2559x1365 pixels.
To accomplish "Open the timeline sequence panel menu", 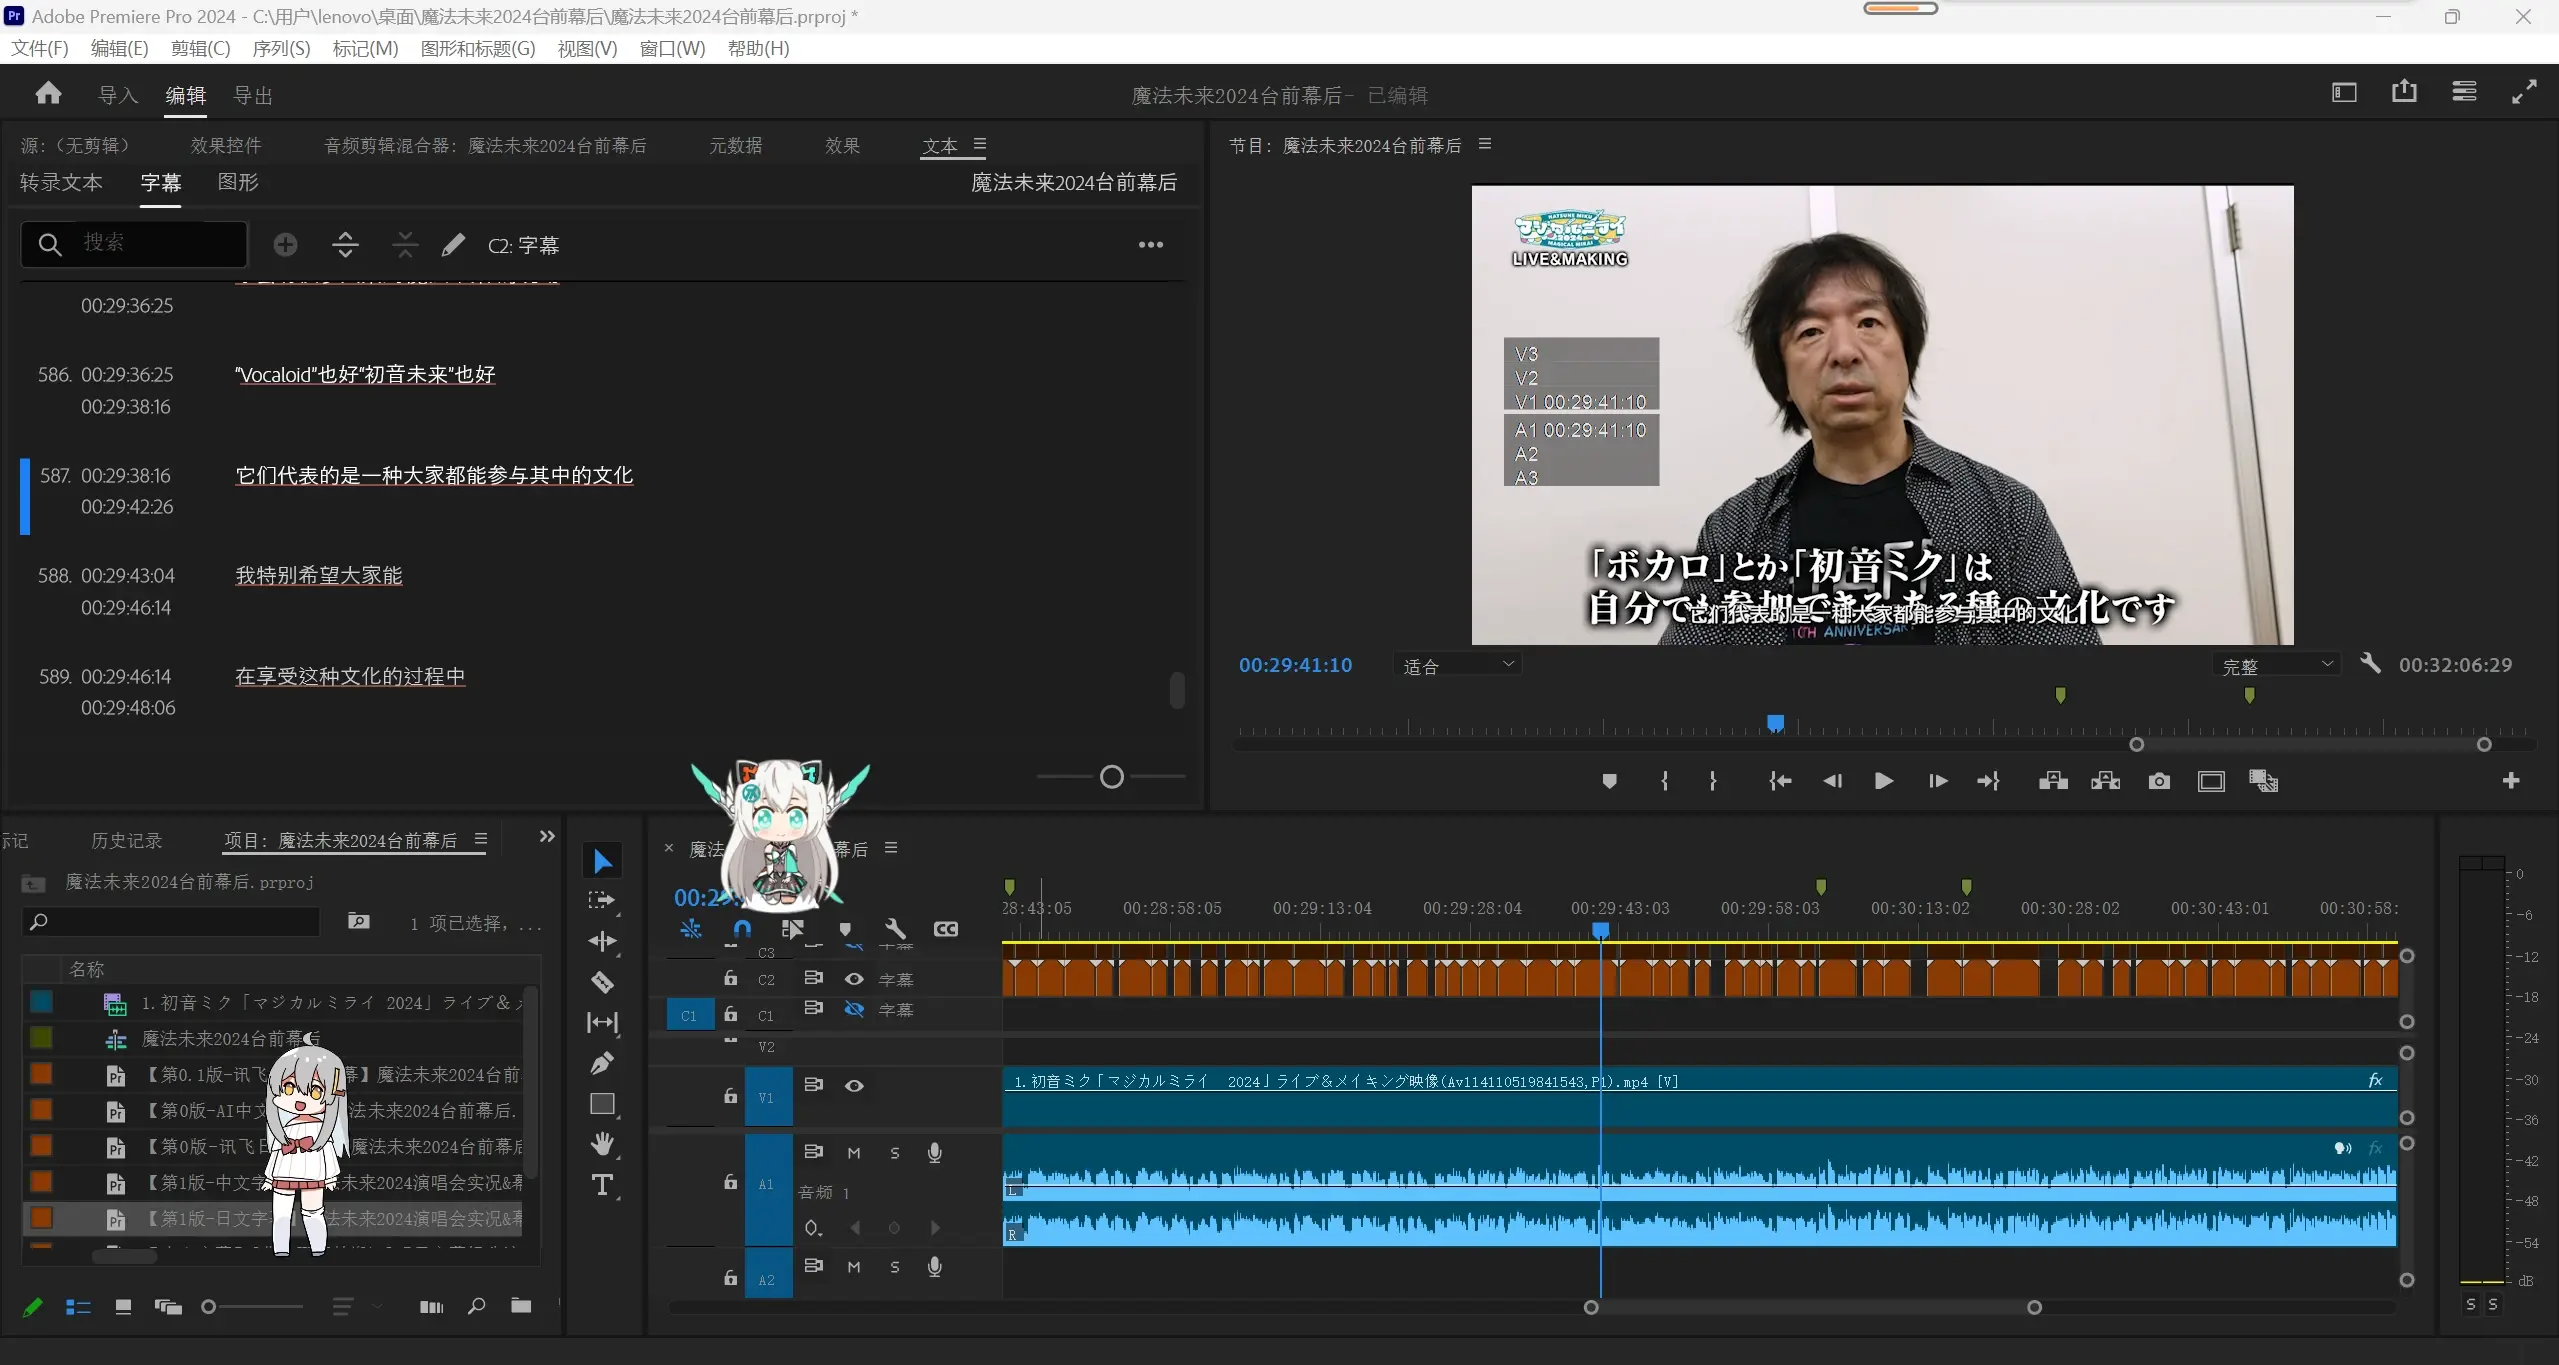I will [x=891, y=848].
